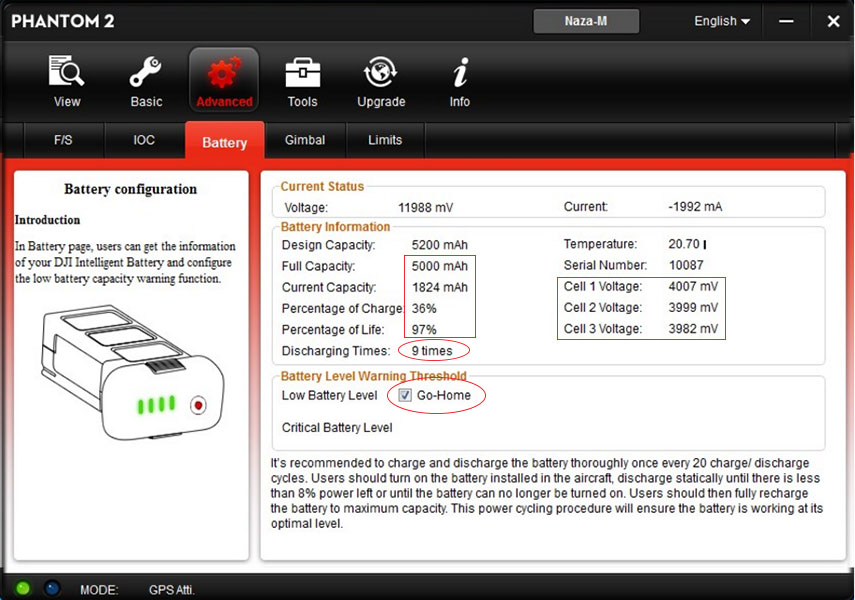Click the Temperature value 20.70

coord(684,244)
